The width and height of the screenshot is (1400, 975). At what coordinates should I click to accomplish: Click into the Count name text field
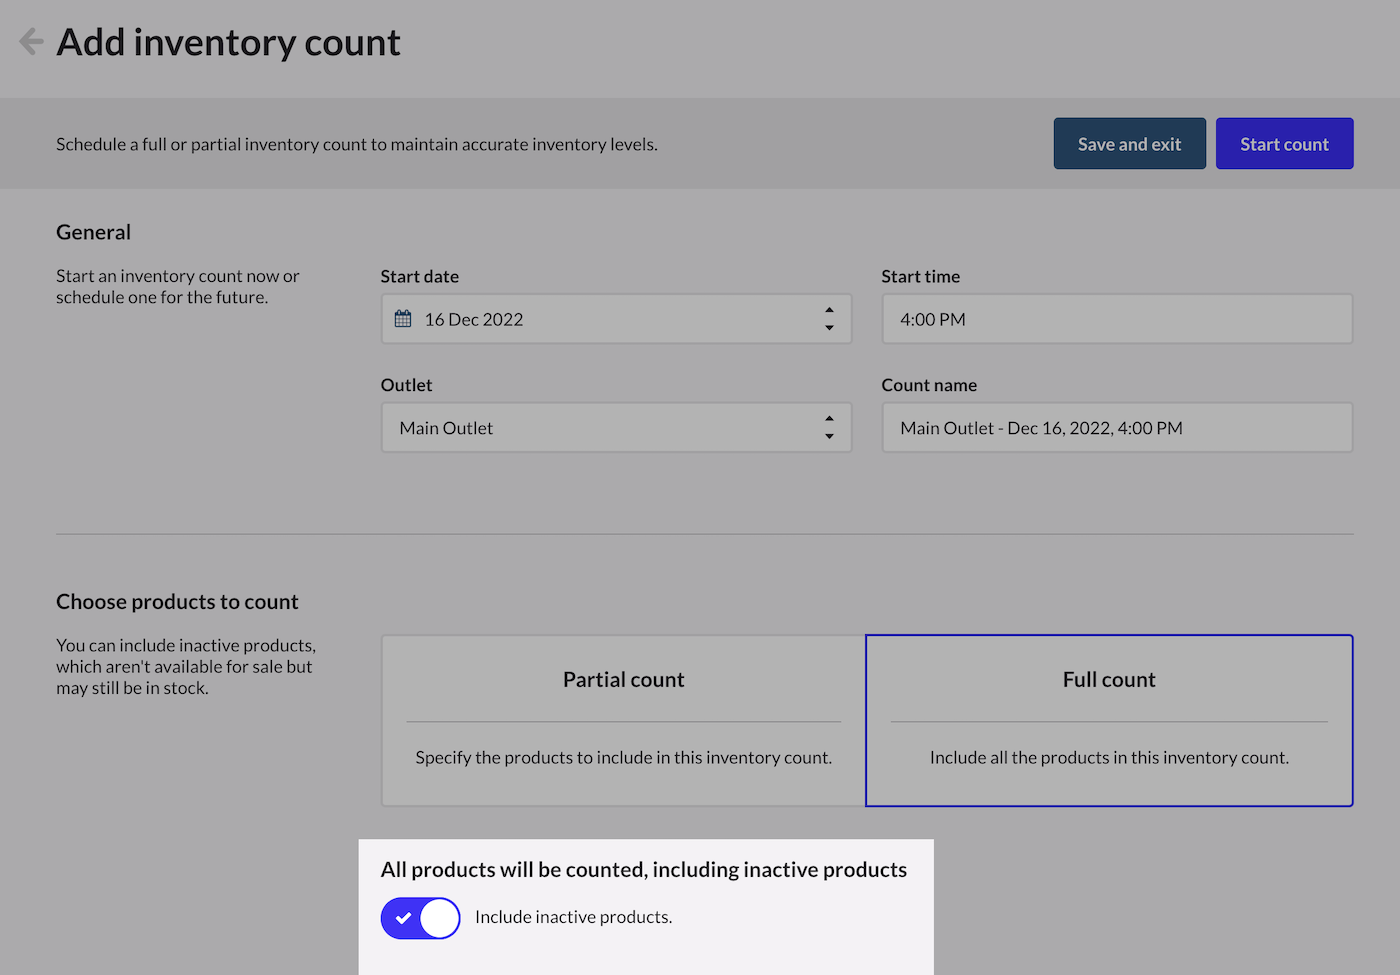pos(1116,428)
